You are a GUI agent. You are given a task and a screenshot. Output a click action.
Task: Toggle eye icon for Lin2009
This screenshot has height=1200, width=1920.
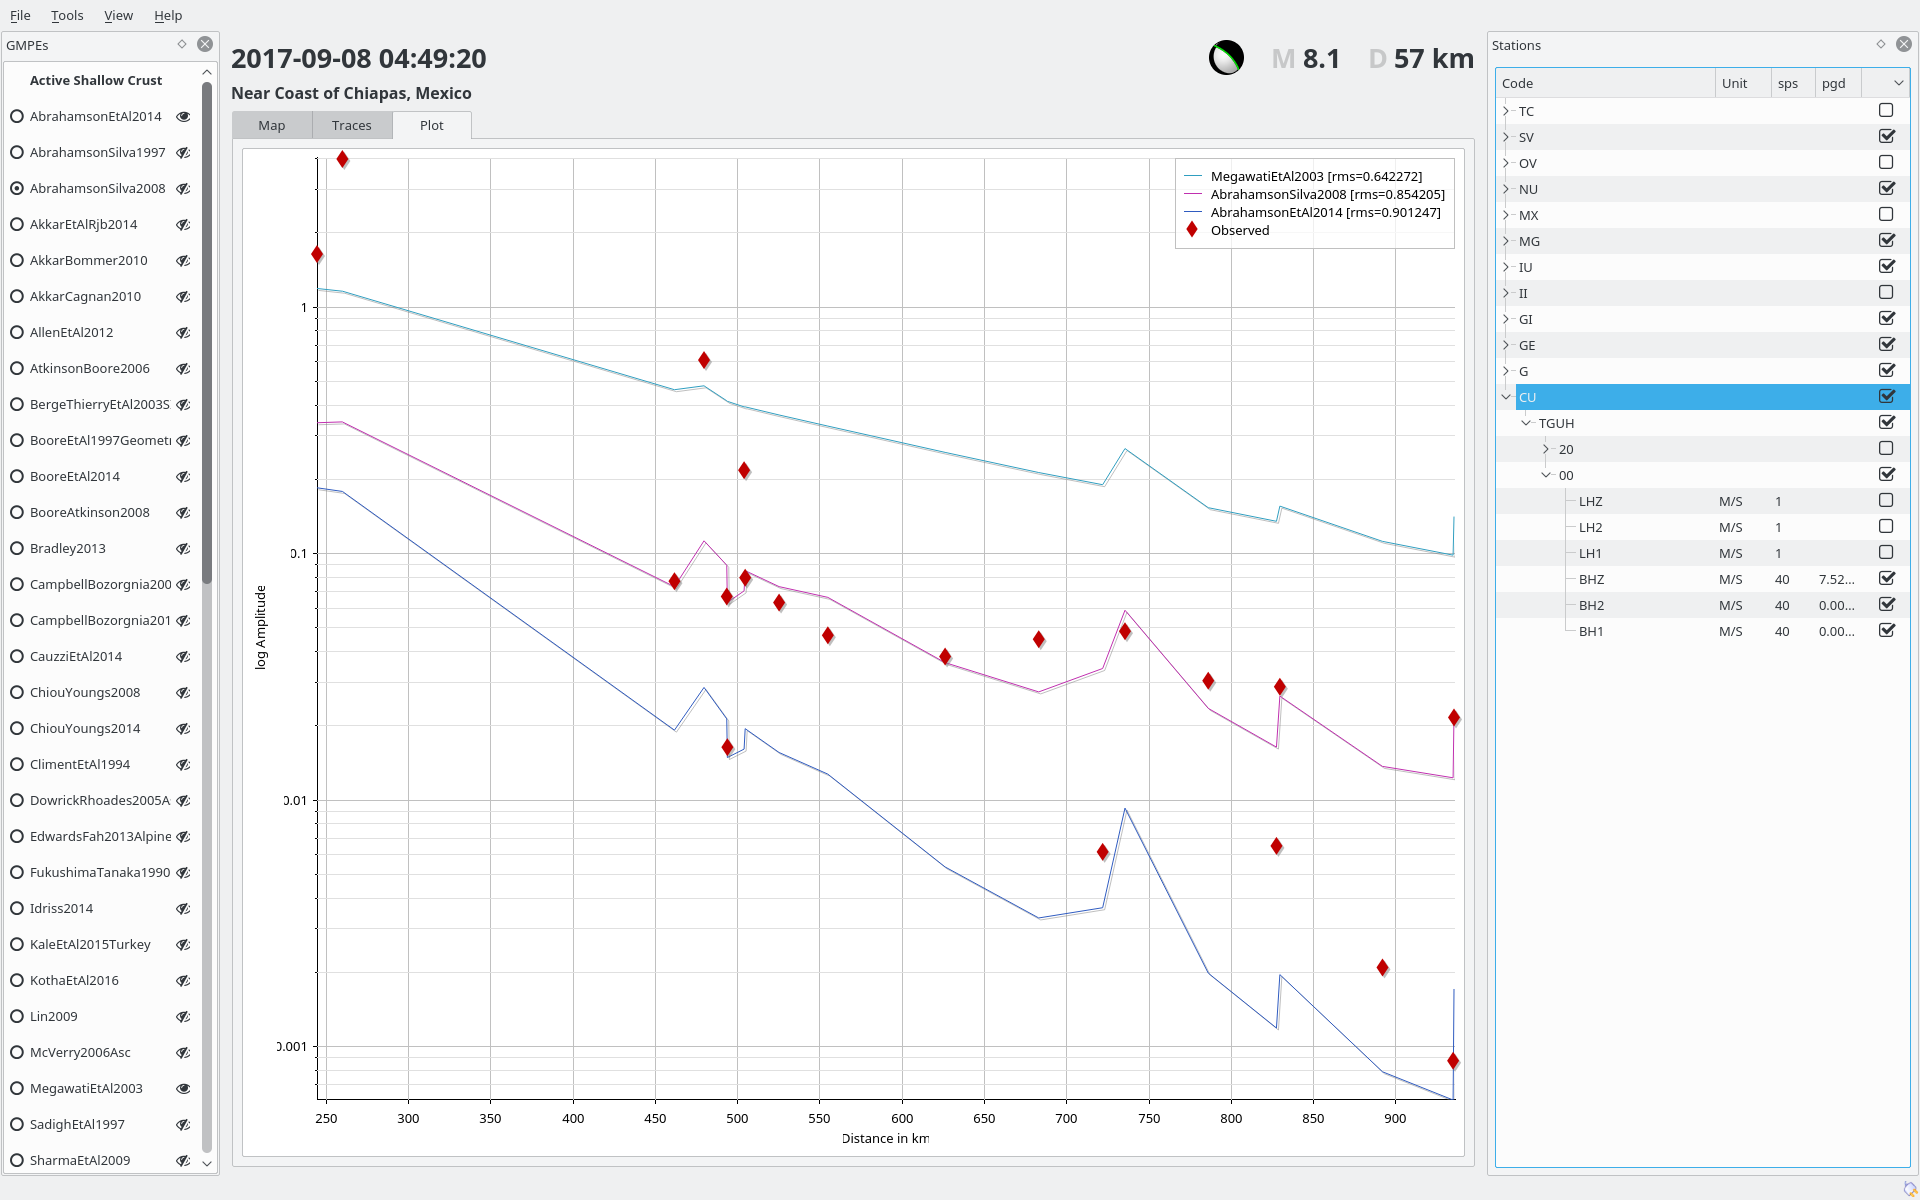183,1017
